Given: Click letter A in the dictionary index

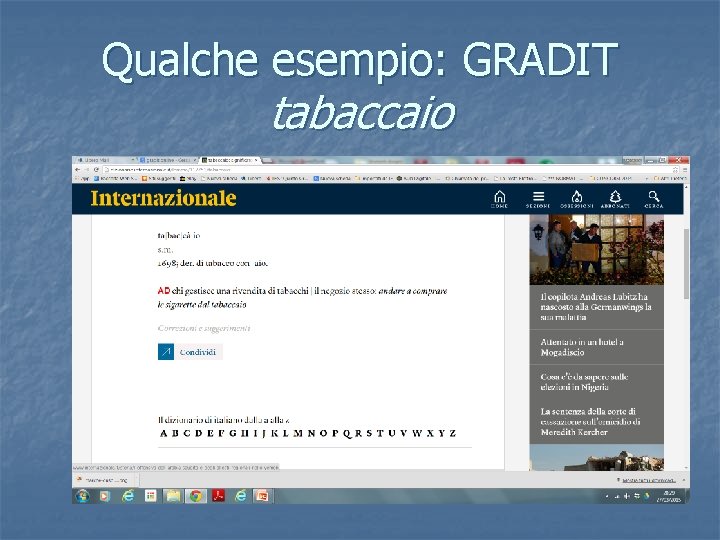Looking at the screenshot, I should pos(163,433).
